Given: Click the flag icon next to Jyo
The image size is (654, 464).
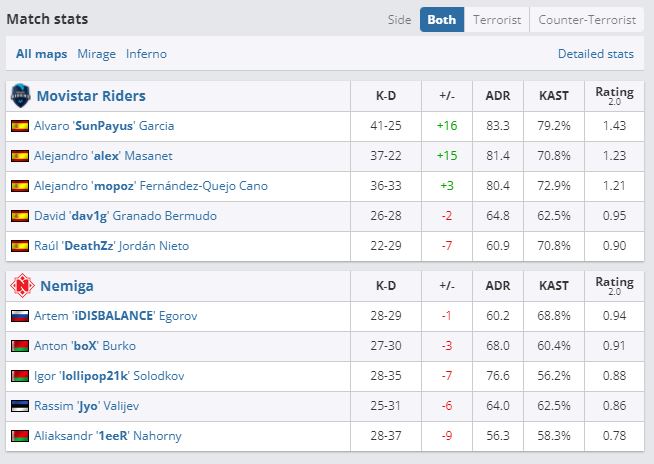Looking at the screenshot, I should pyautogui.click(x=19, y=406).
